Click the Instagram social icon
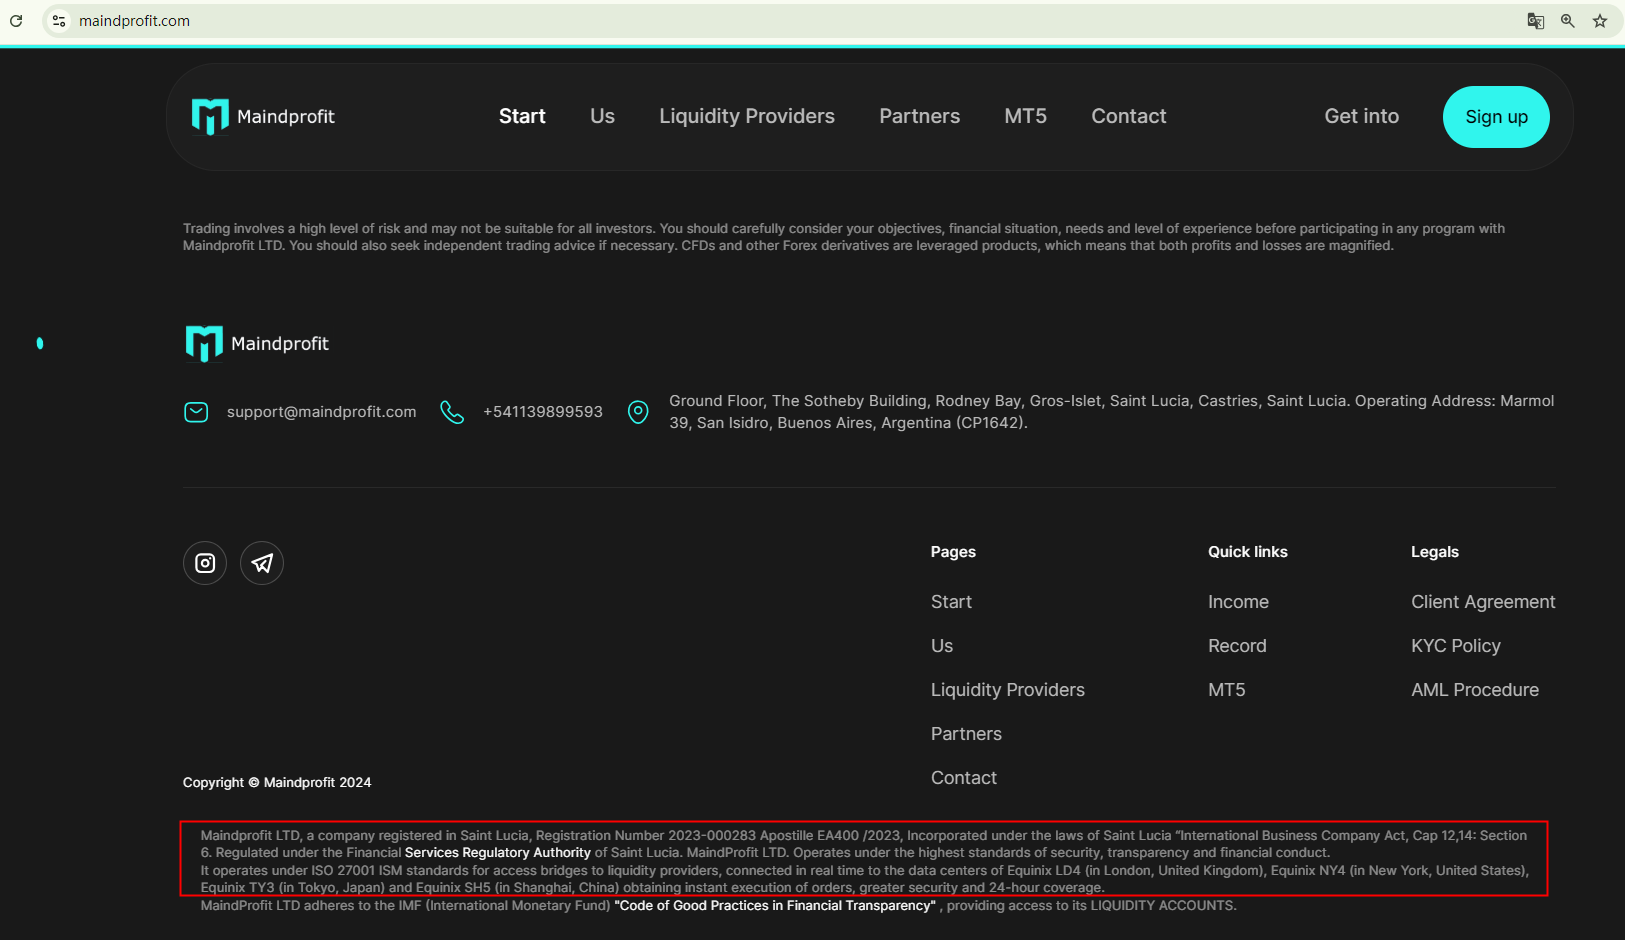 point(205,563)
